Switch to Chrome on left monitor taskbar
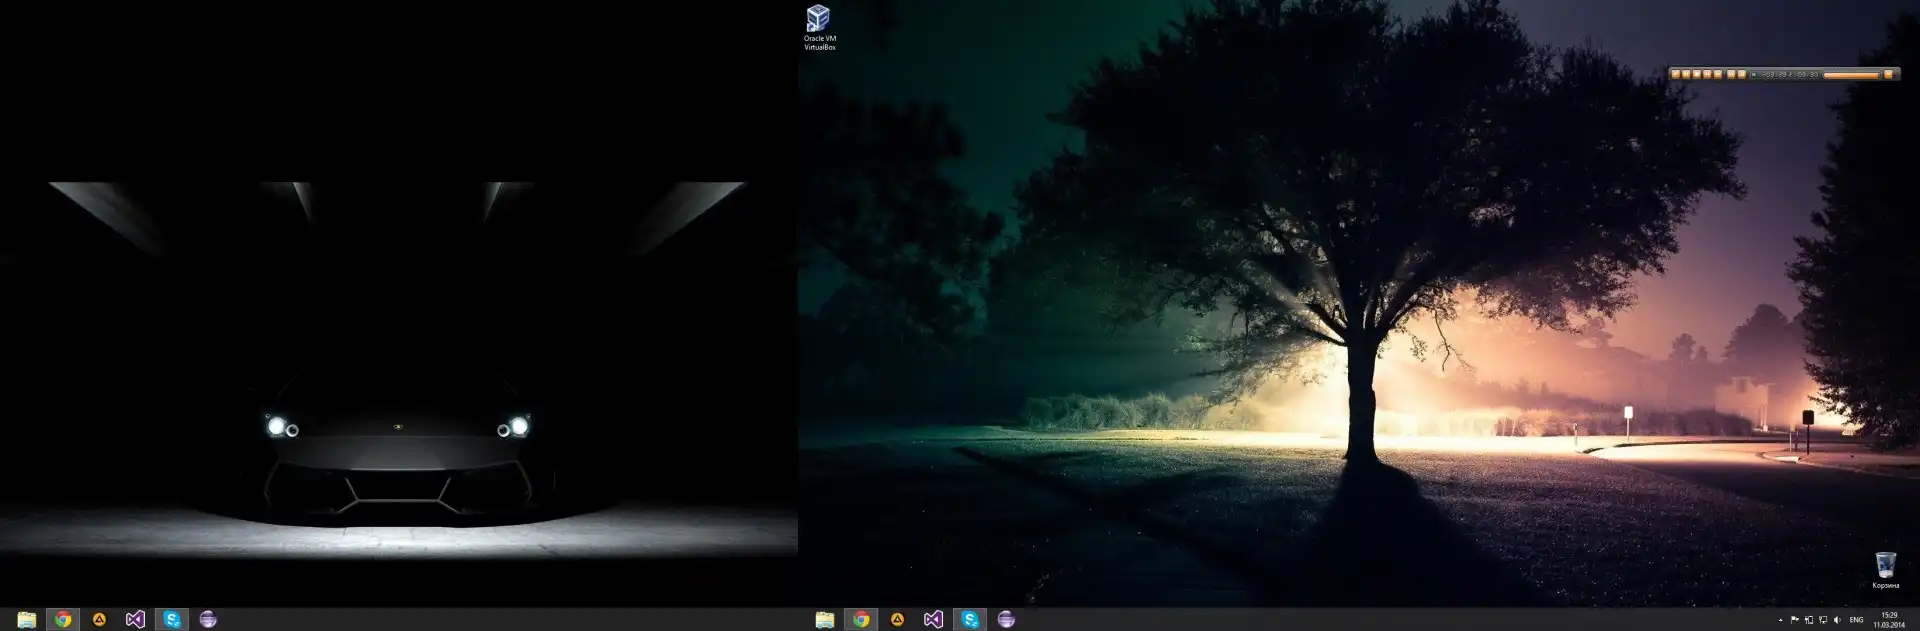This screenshot has width=1920, height=631. 63,620
